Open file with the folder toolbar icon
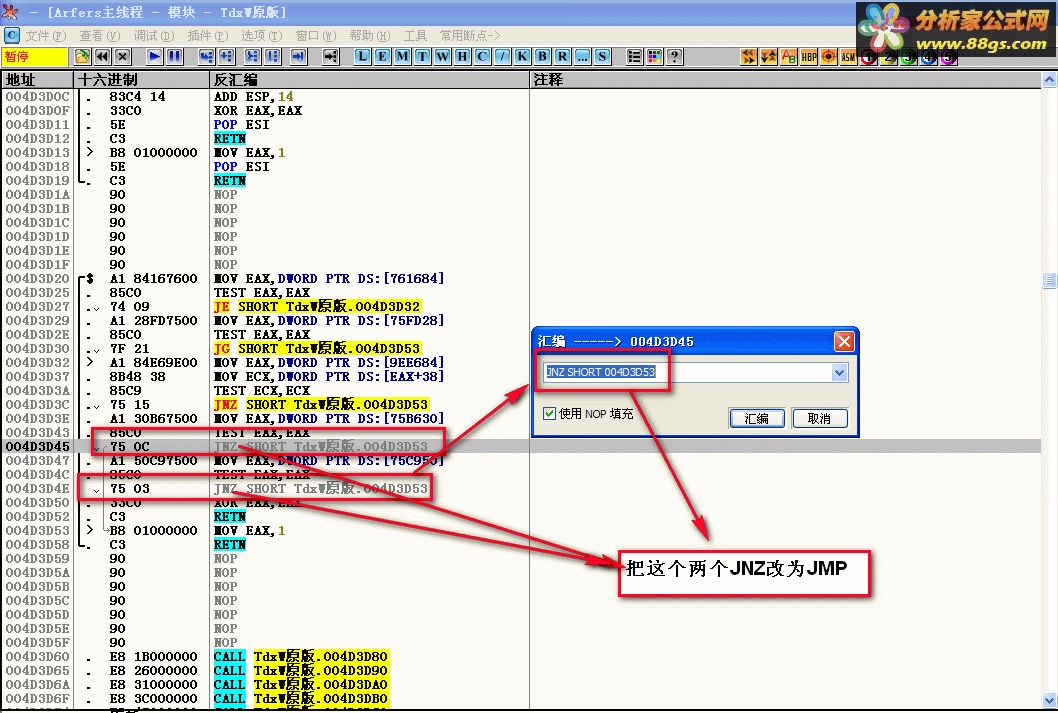This screenshot has width=1058, height=713. coord(82,57)
